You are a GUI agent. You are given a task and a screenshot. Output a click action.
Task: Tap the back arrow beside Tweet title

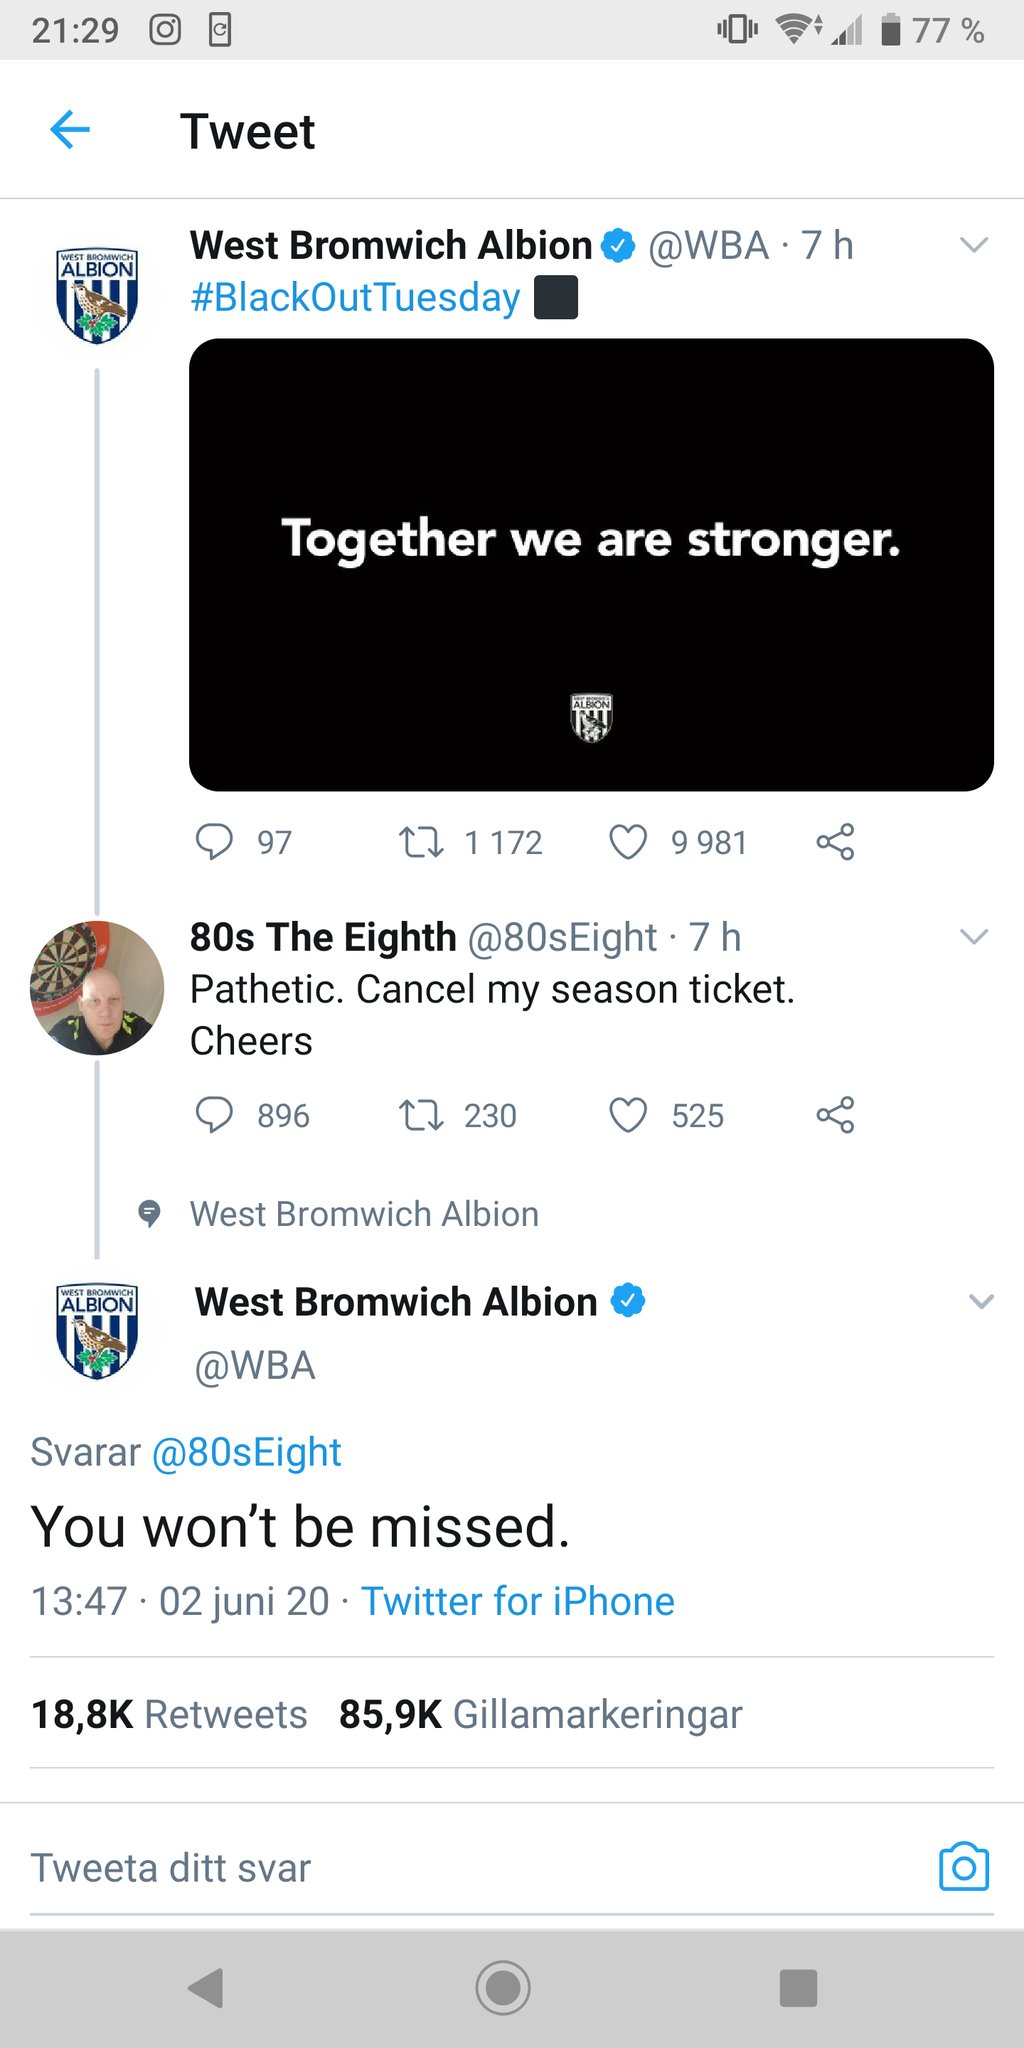click(70, 130)
